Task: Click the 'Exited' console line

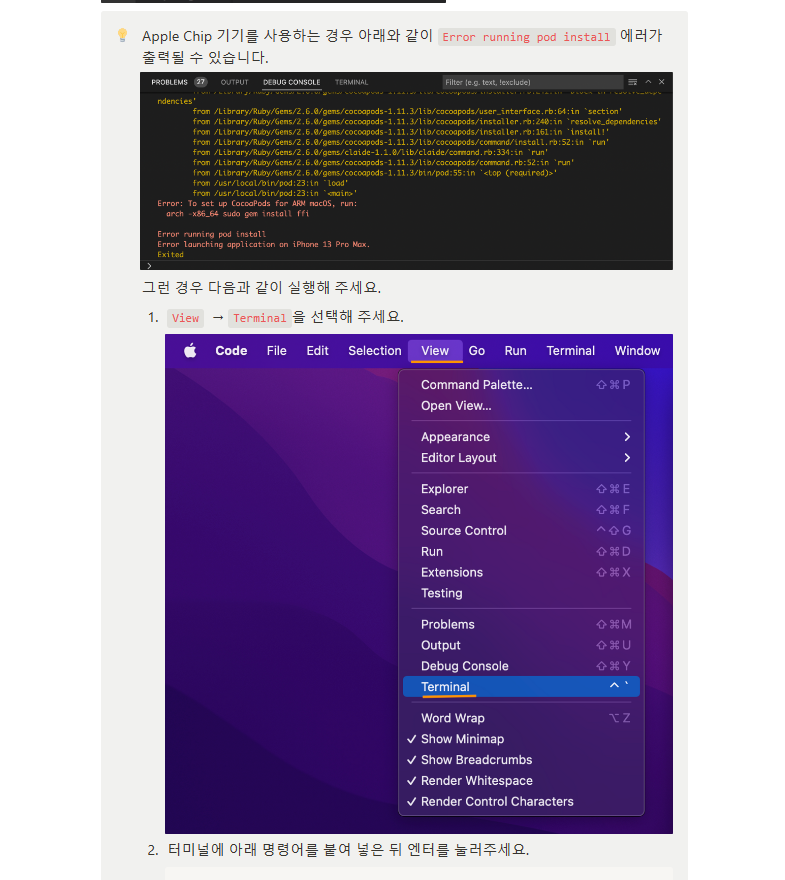Action: 171,255
